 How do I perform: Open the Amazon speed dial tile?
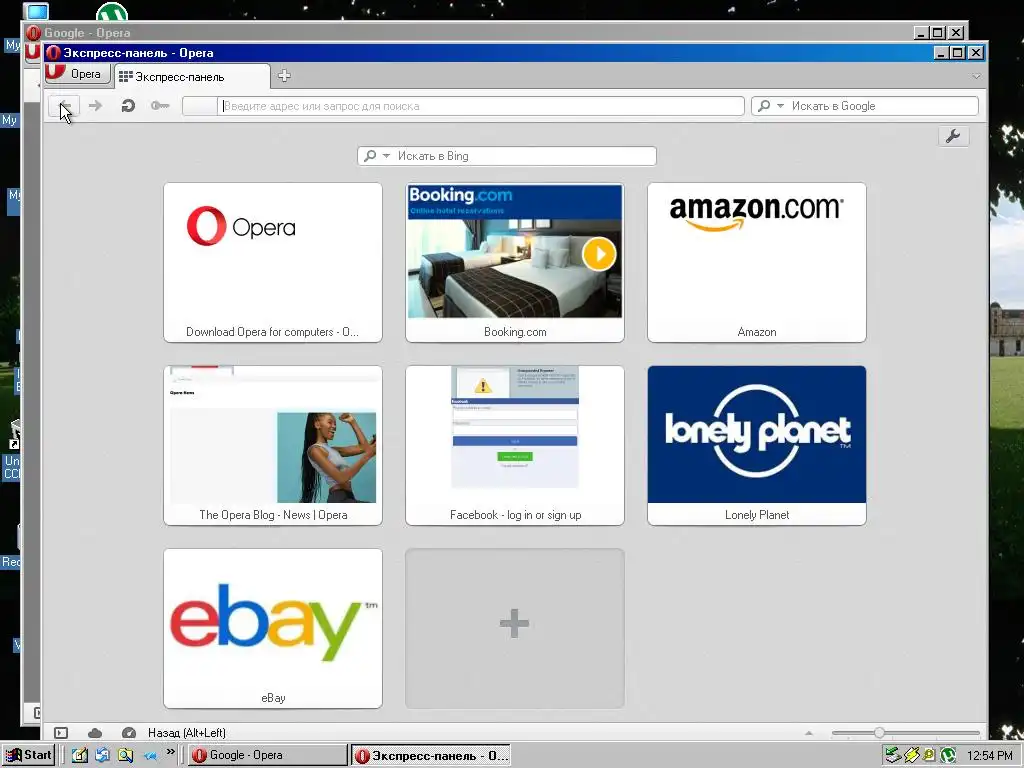pos(757,263)
